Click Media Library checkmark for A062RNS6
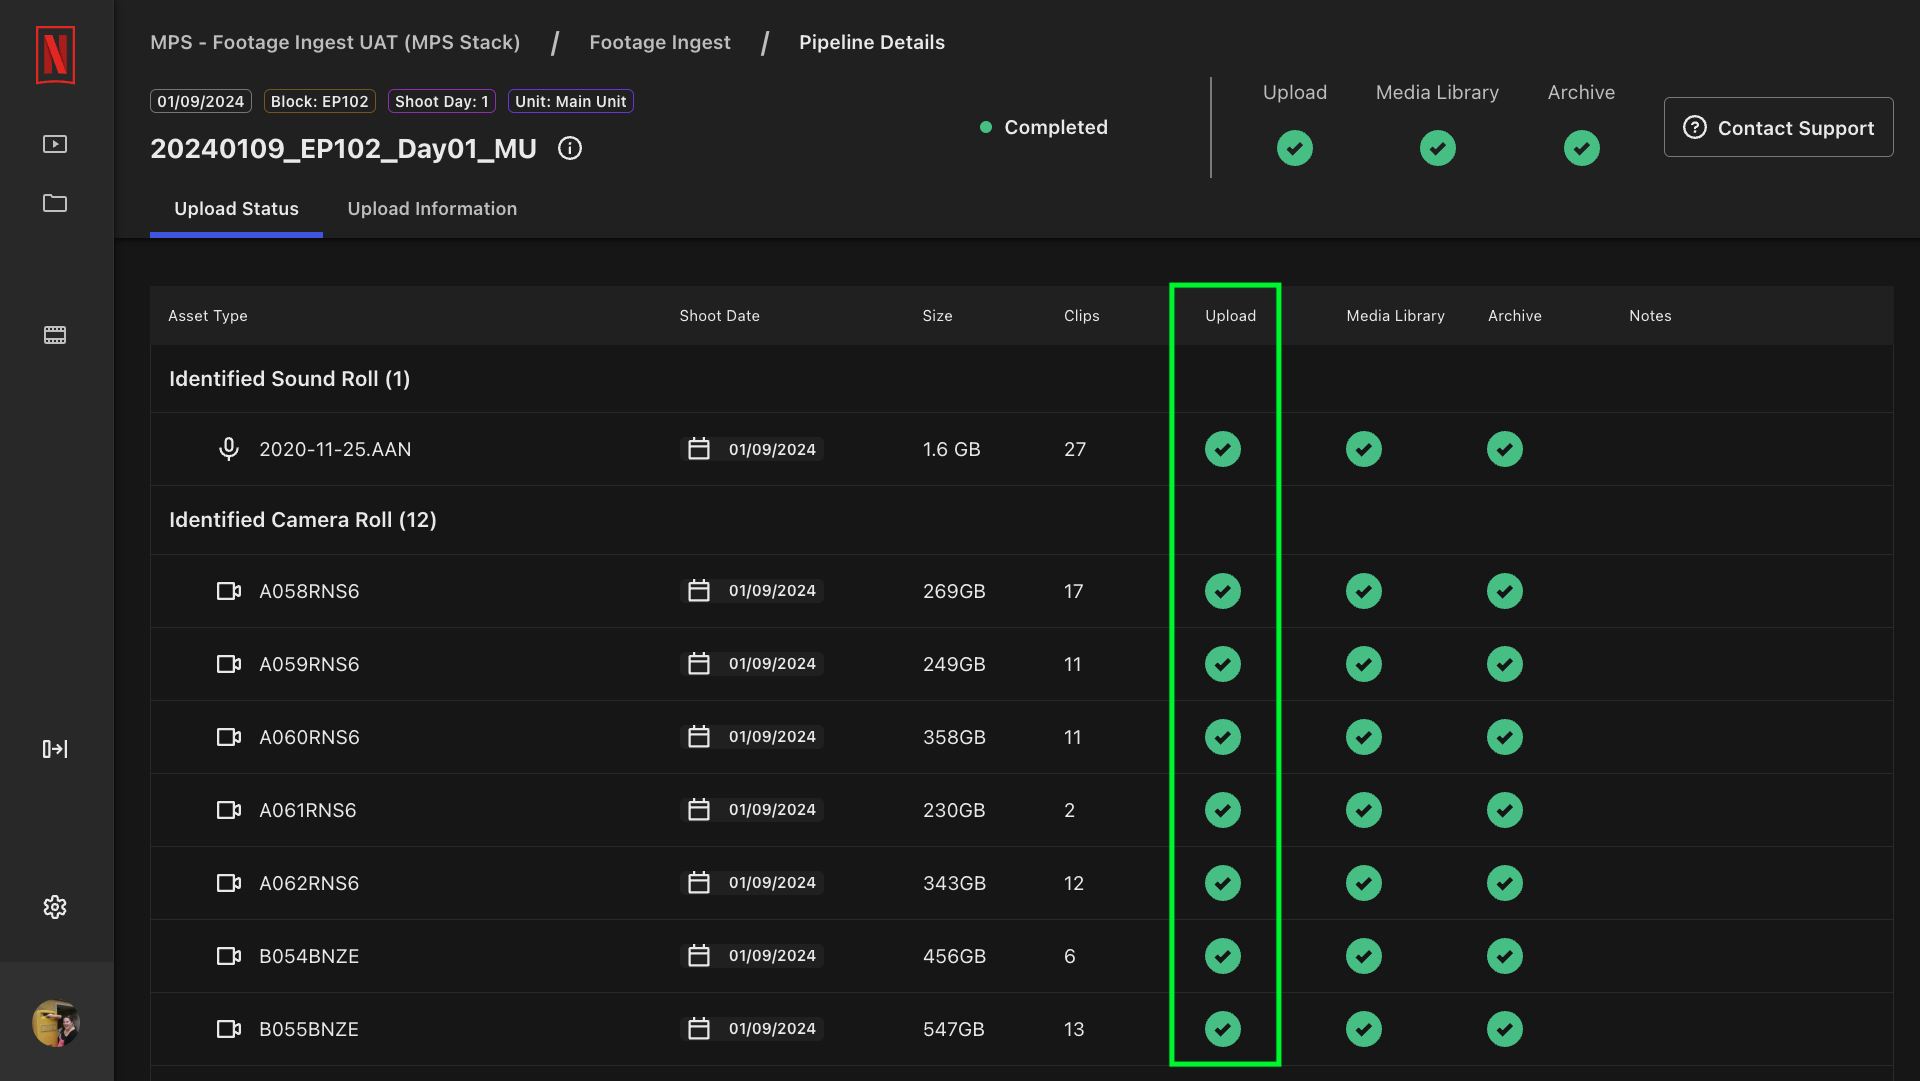Screen dimensions: 1920x1081 pyautogui.click(x=1364, y=883)
